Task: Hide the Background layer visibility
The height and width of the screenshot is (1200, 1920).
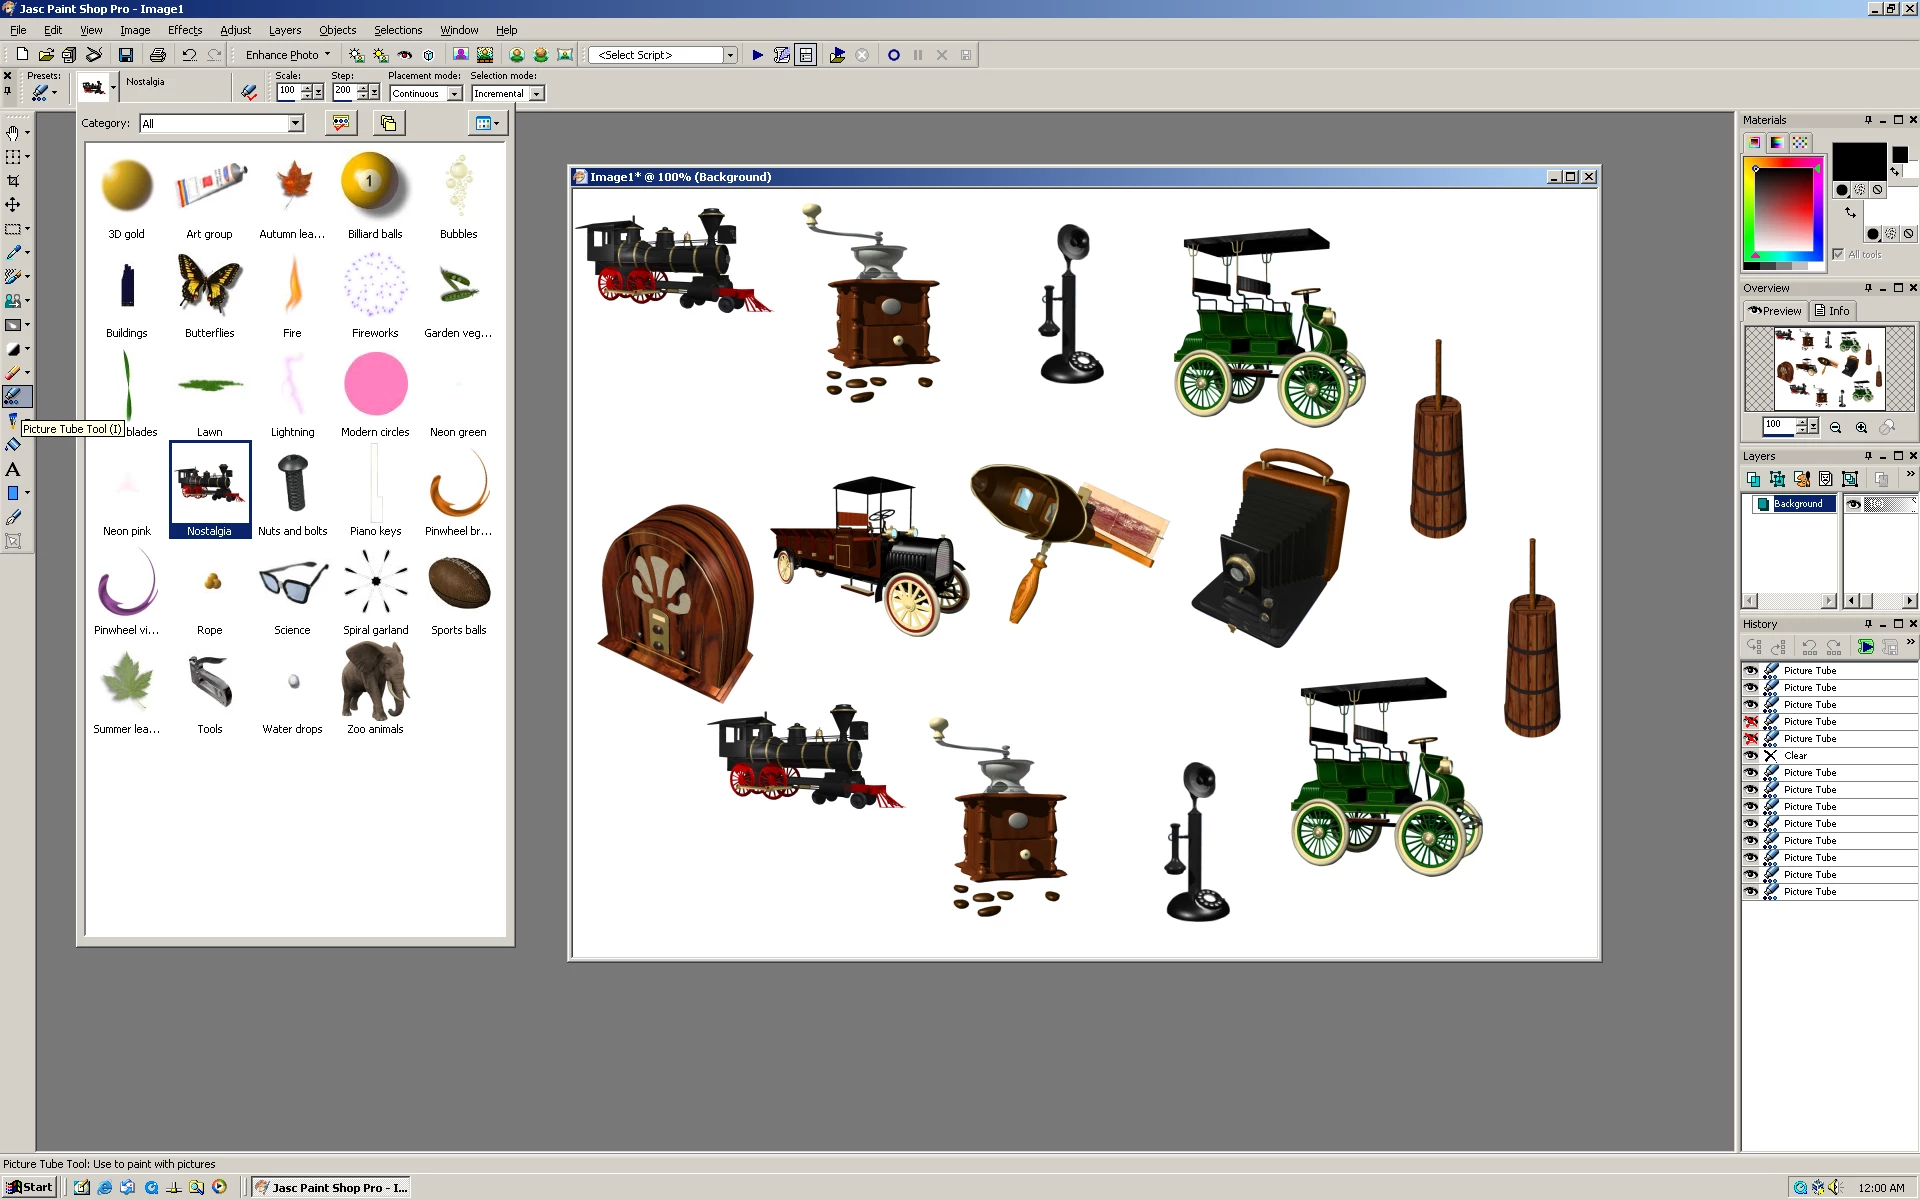Action: click(1853, 504)
